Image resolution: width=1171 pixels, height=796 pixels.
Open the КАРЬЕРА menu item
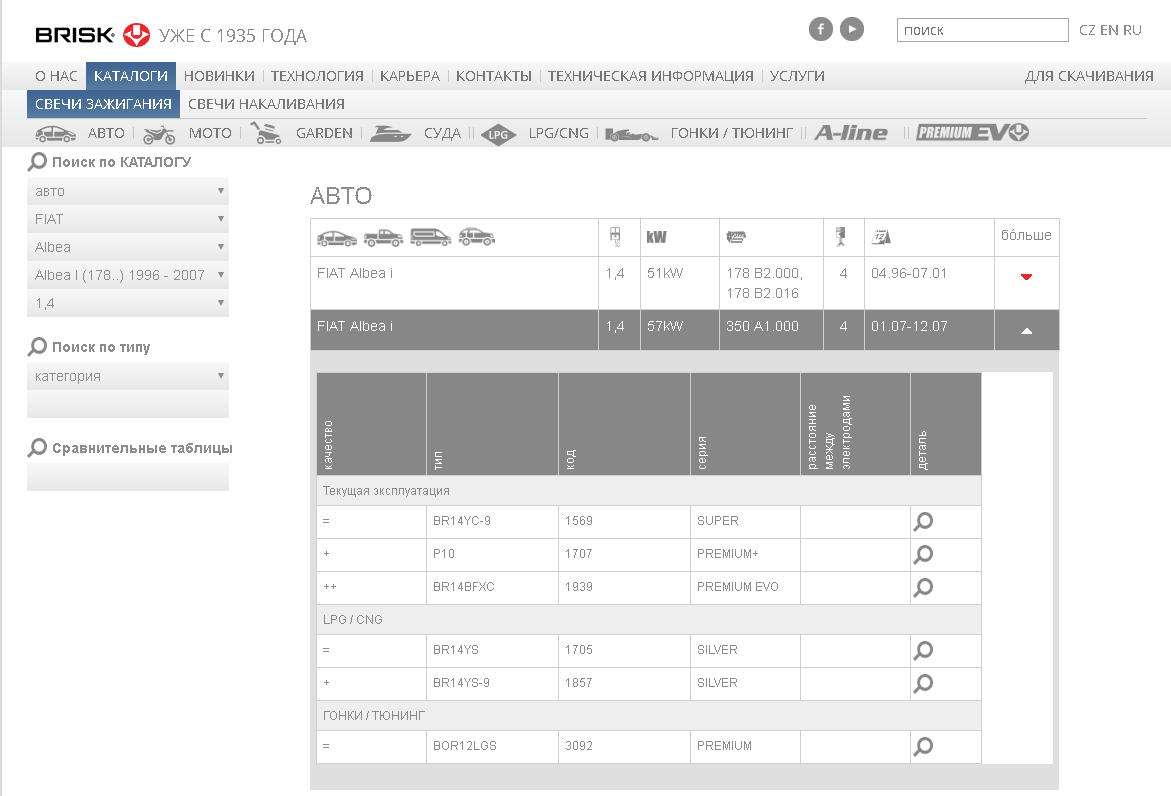[x=409, y=76]
